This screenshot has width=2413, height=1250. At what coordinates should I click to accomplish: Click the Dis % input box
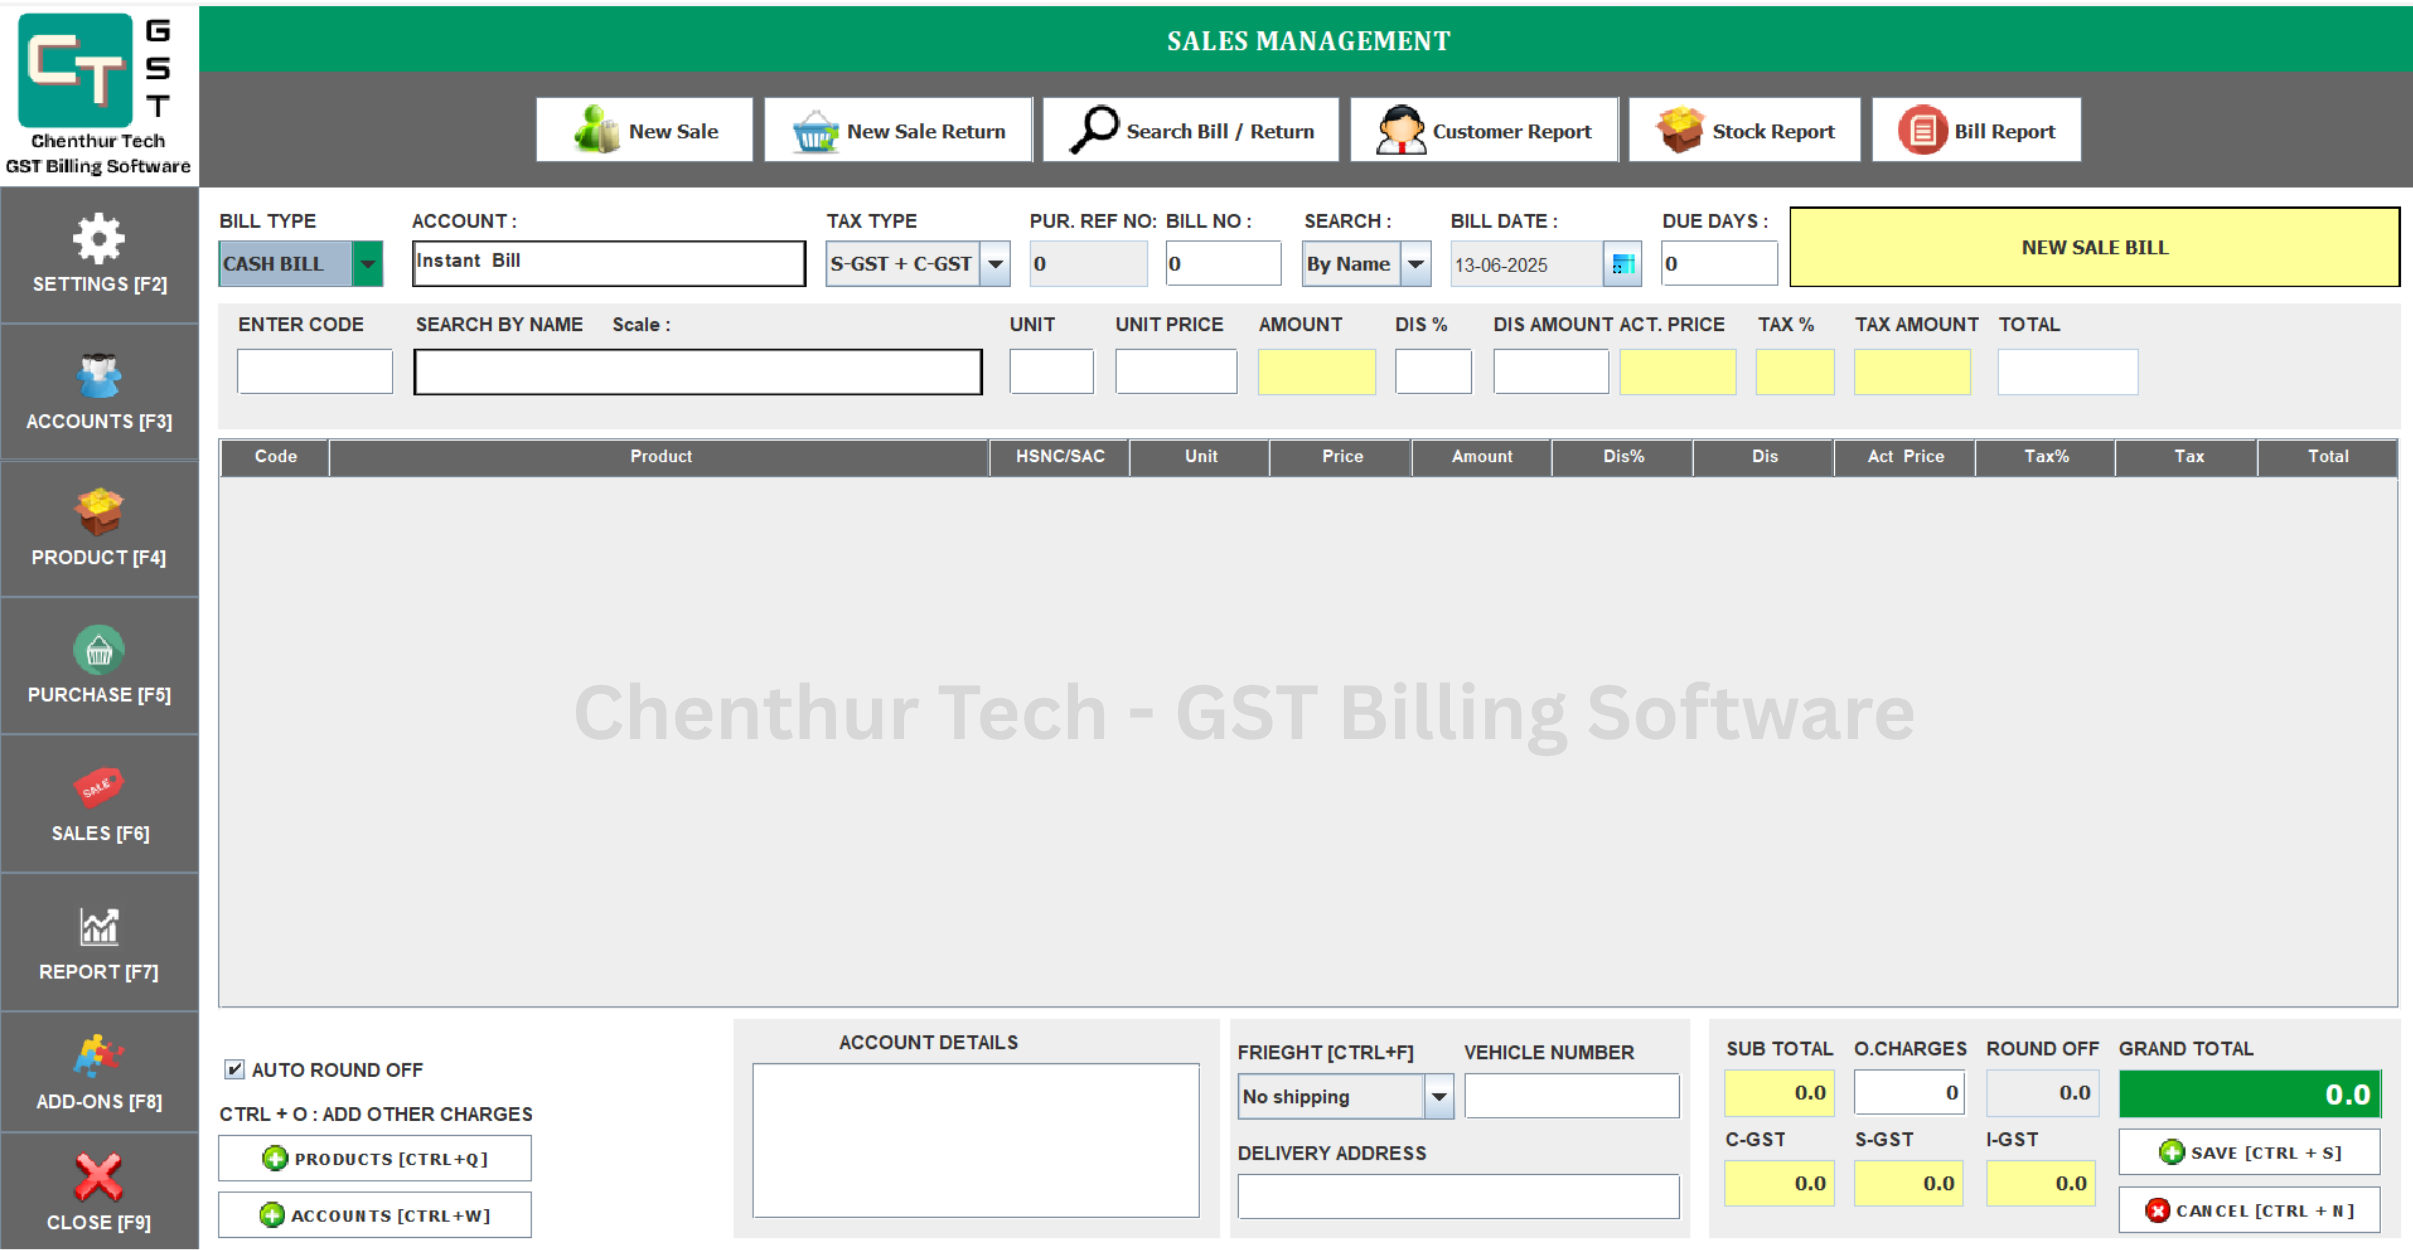(x=1433, y=371)
